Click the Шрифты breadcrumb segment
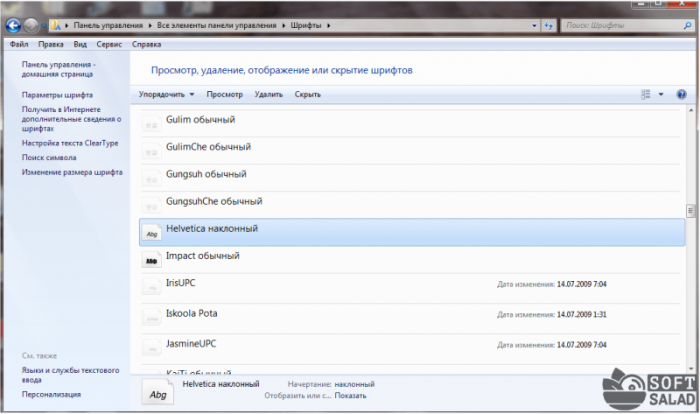The height and width of the screenshot is (414, 700). tap(306, 25)
